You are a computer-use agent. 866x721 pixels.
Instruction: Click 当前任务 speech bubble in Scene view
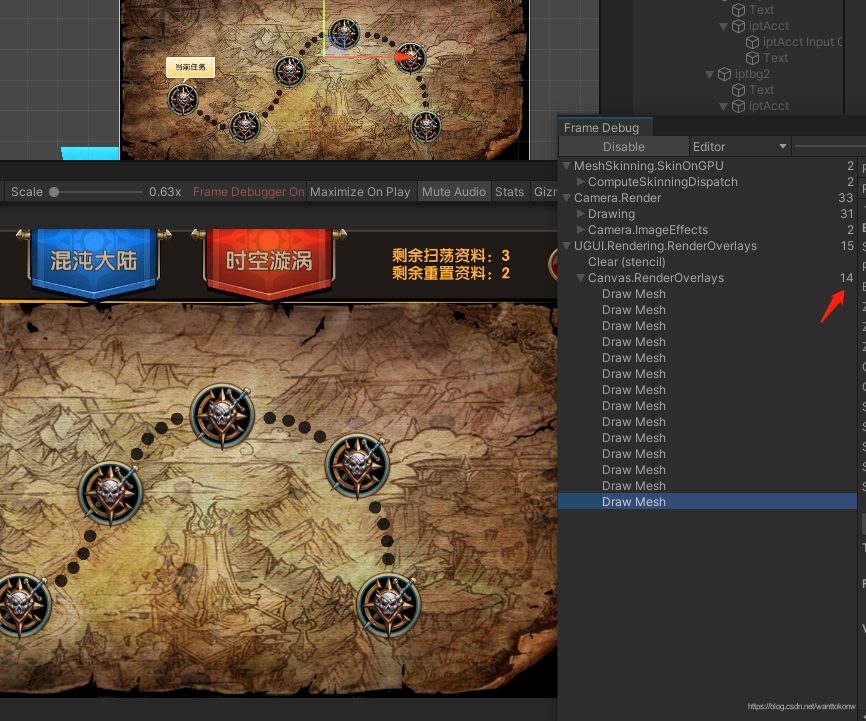coord(191,68)
